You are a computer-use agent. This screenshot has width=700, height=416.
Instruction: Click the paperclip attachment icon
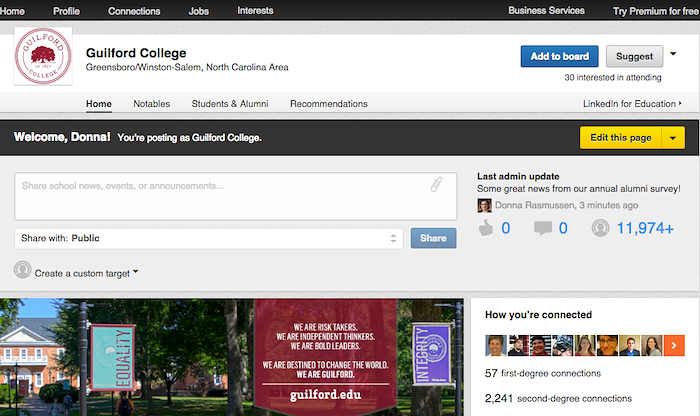(437, 185)
